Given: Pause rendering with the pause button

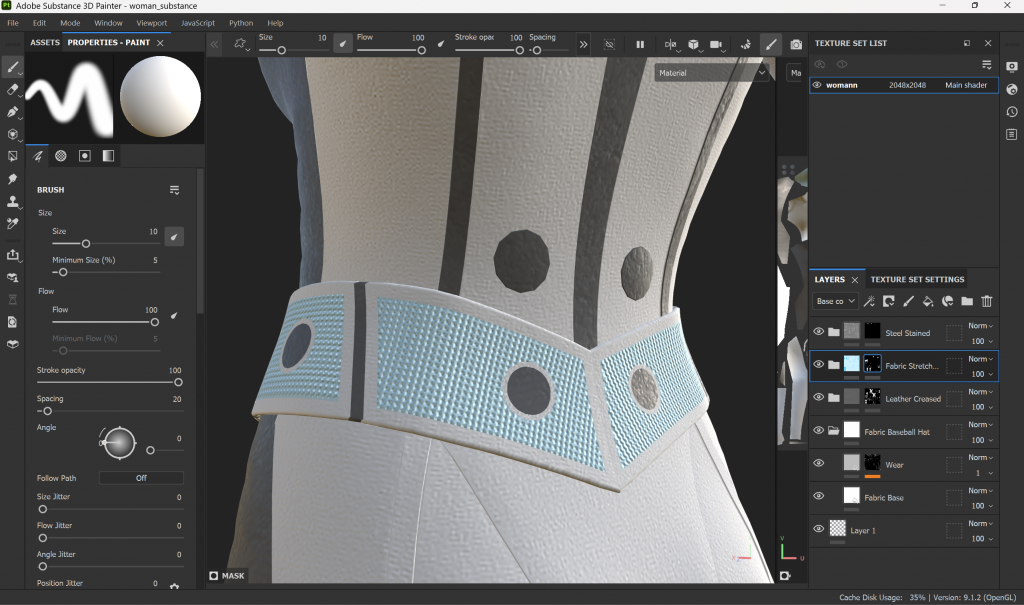Looking at the screenshot, I should (x=640, y=45).
